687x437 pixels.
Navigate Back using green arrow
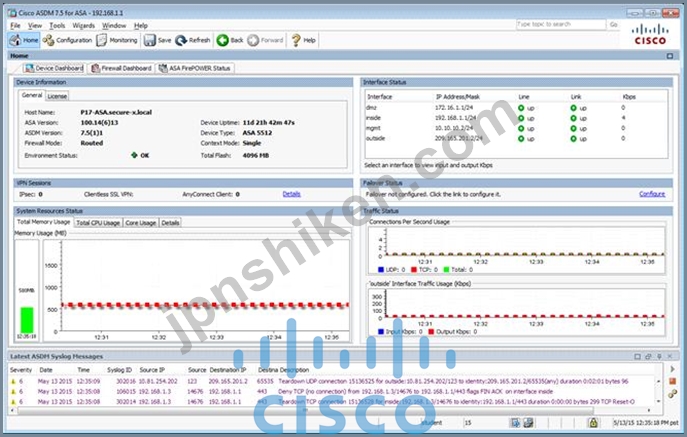[x=223, y=40]
